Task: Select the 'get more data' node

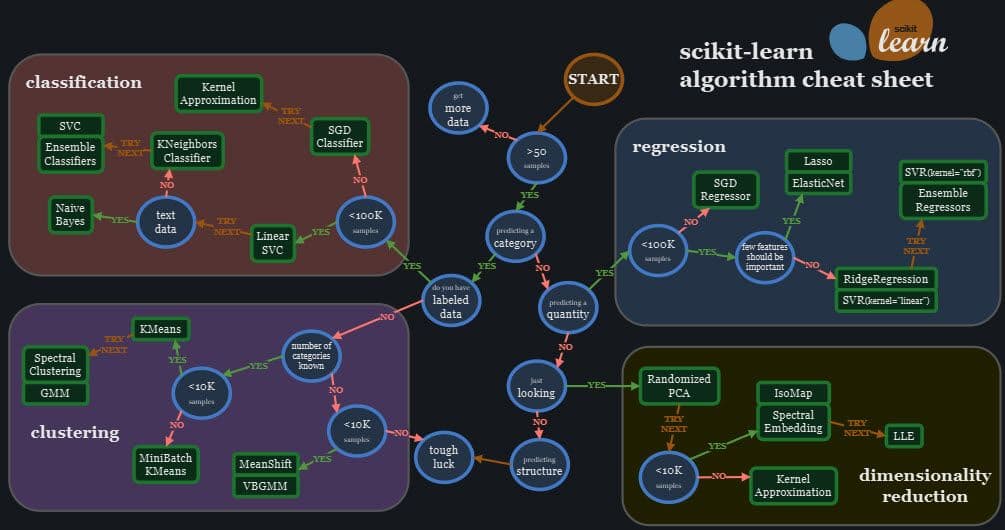Action: [x=458, y=108]
